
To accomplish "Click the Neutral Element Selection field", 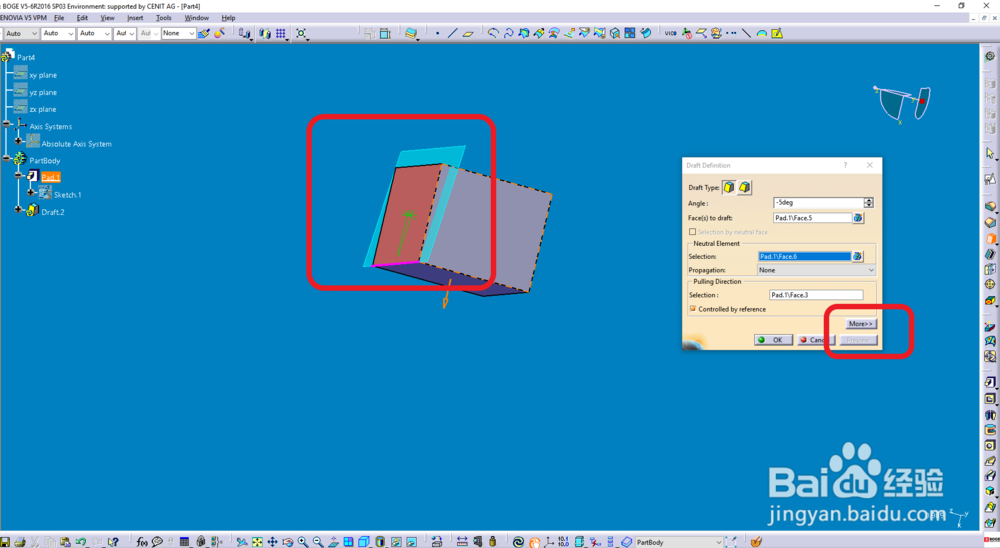I will [804, 256].
